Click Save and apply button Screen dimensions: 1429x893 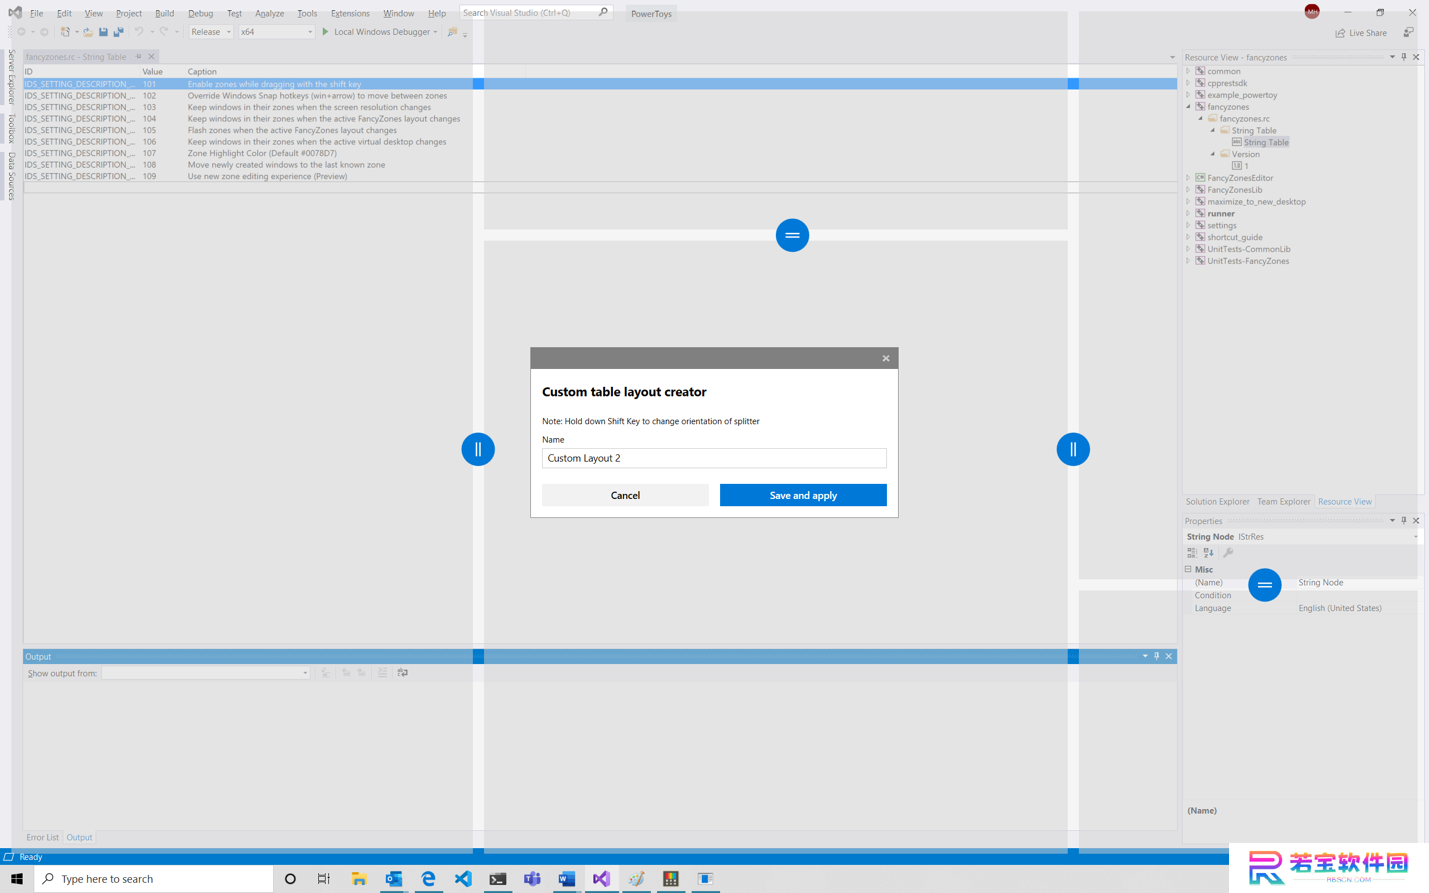tap(803, 495)
